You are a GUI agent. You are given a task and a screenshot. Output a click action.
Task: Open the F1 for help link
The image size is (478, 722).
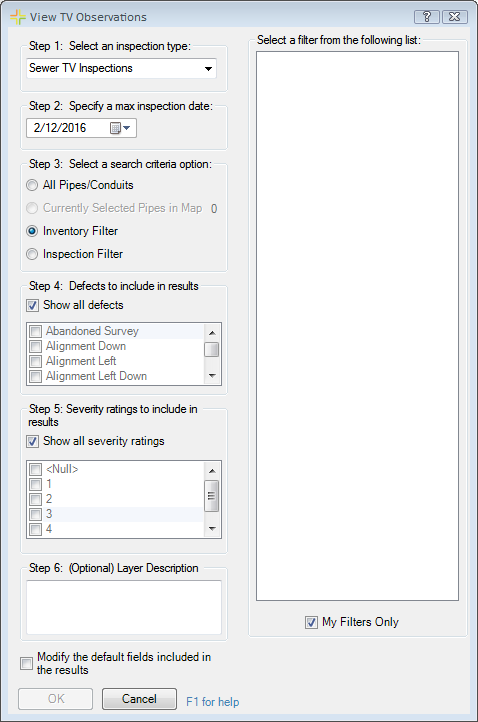(213, 702)
